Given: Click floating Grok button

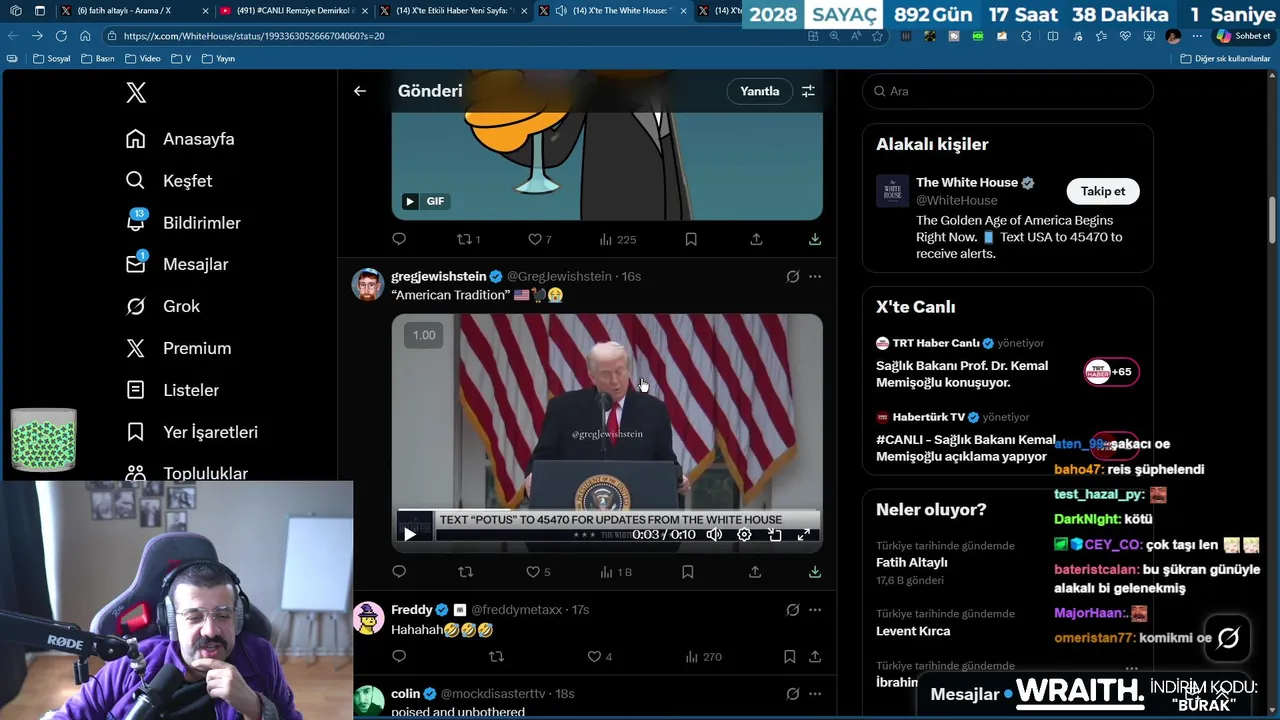Looking at the screenshot, I should 1228,638.
